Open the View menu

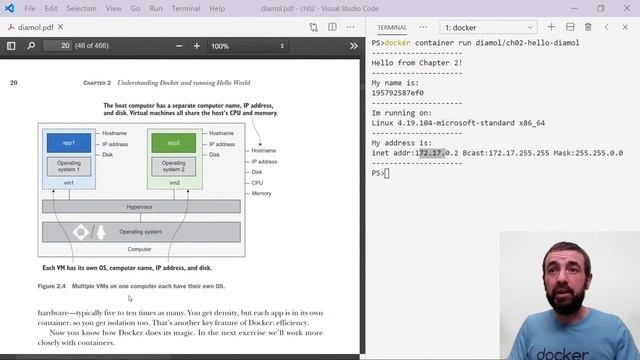point(113,9)
